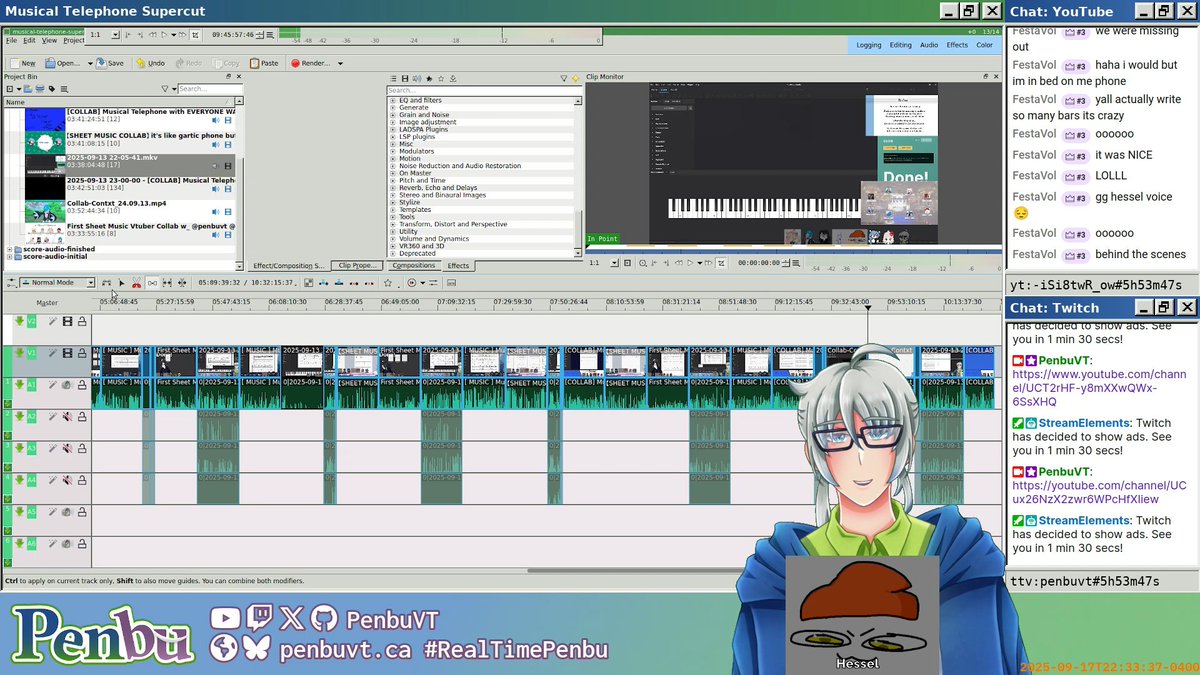
Task: Mute audio track A2
Action: 67,416
